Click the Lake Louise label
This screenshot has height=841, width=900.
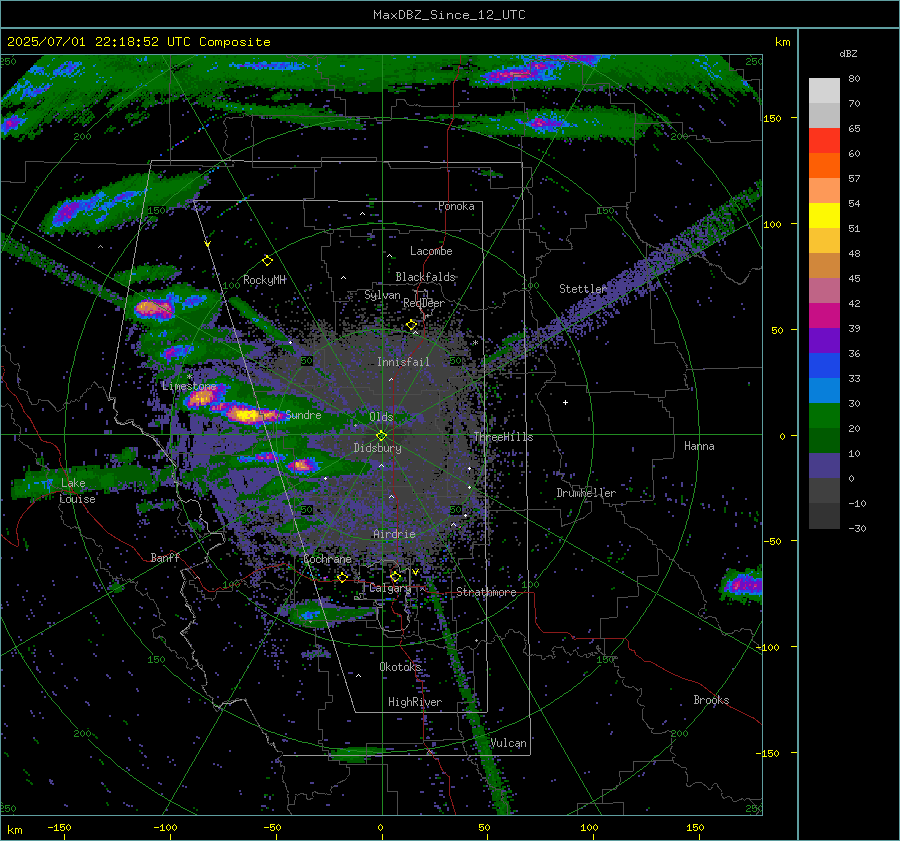click(77, 491)
